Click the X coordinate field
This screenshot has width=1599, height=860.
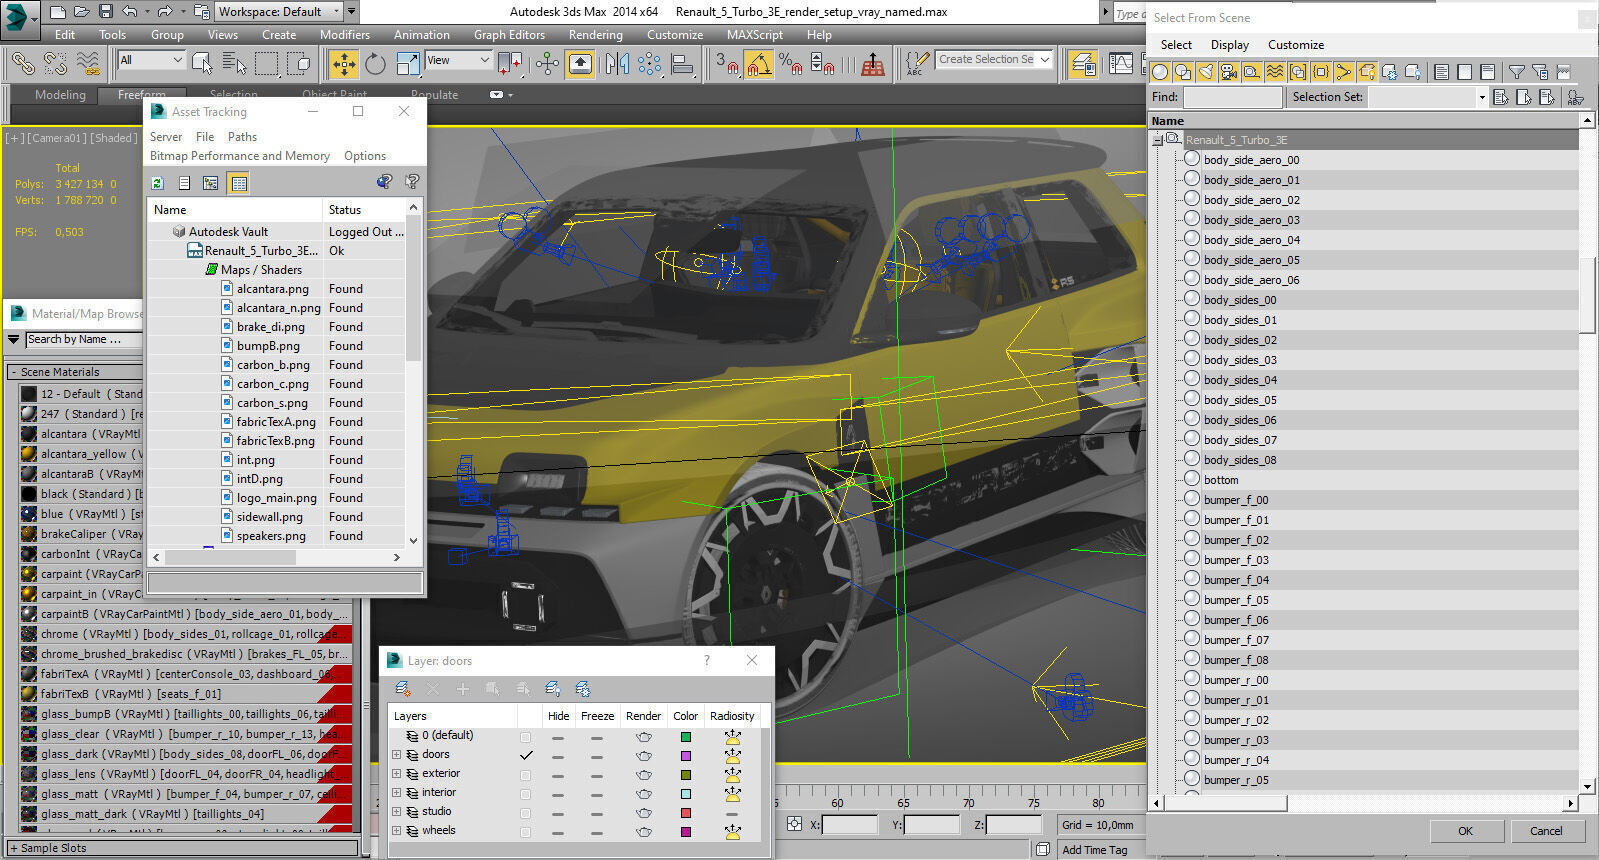coord(850,825)
